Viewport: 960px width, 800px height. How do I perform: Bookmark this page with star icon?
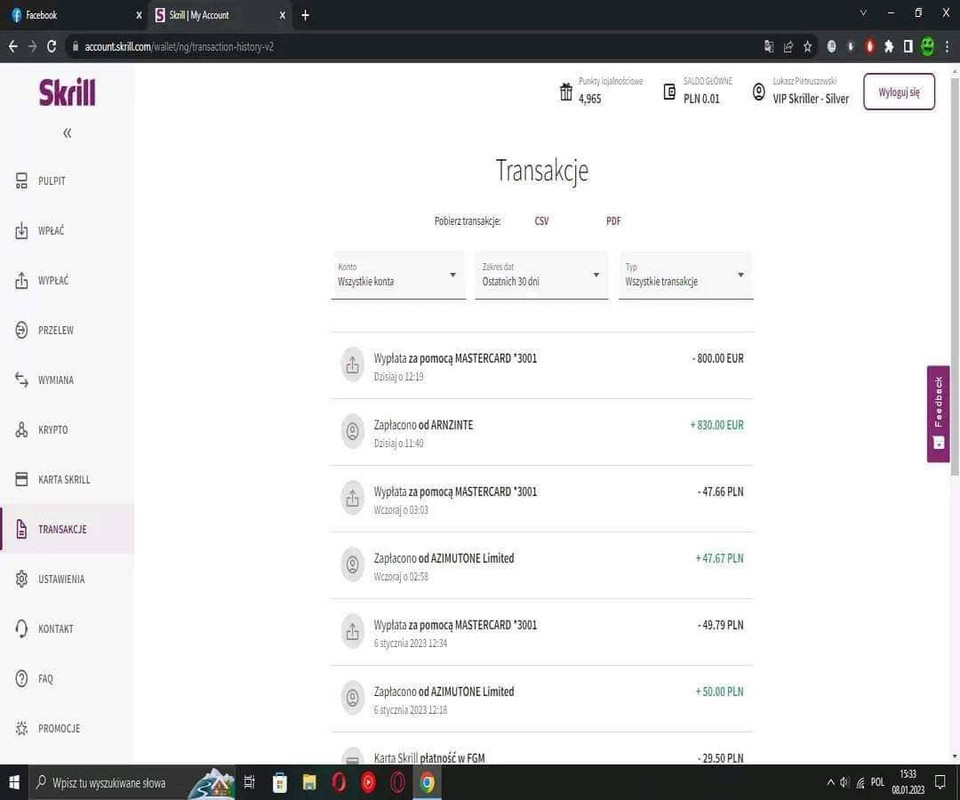pos(808,47)
